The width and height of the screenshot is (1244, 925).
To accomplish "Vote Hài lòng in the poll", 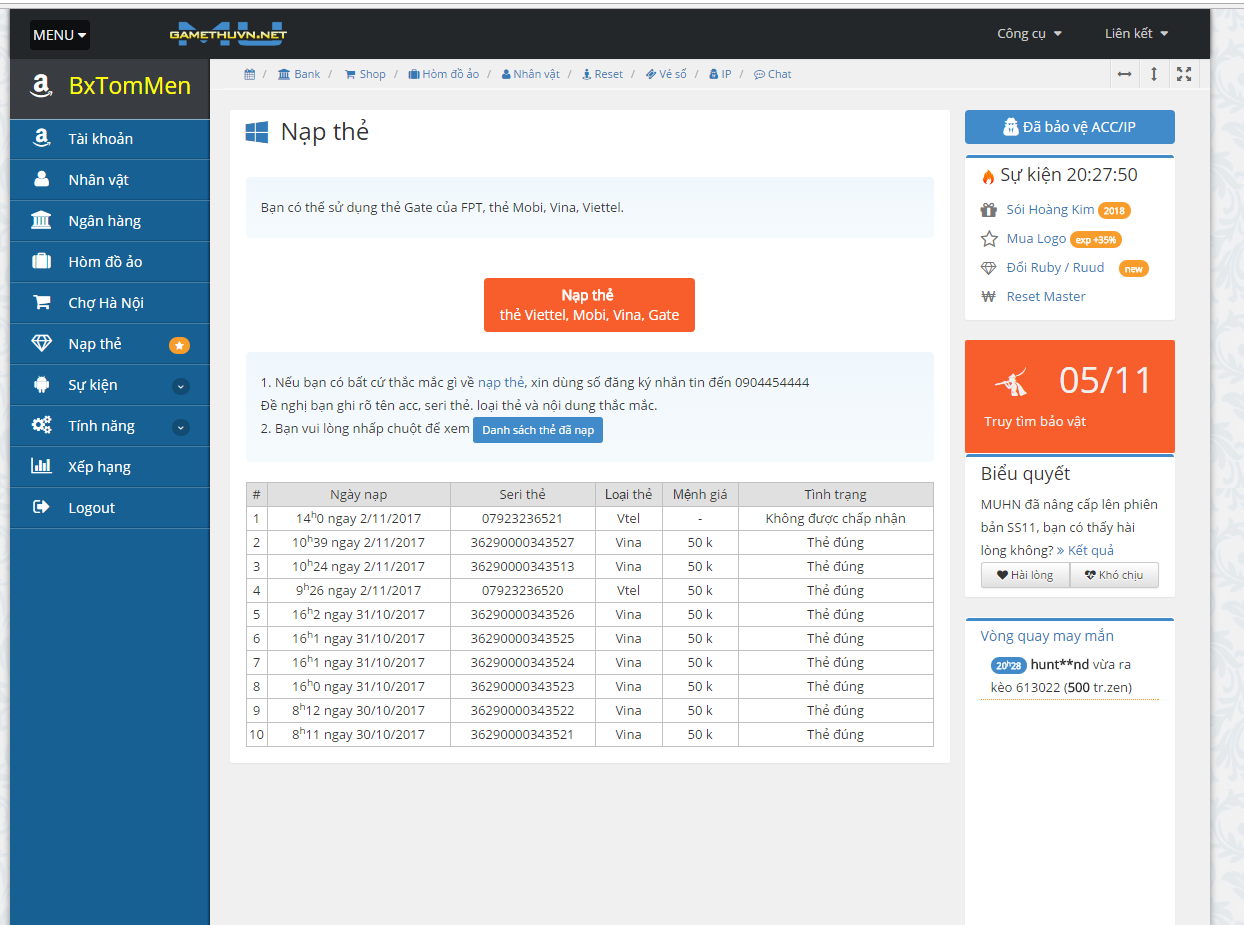I will tap(1025, 575).
